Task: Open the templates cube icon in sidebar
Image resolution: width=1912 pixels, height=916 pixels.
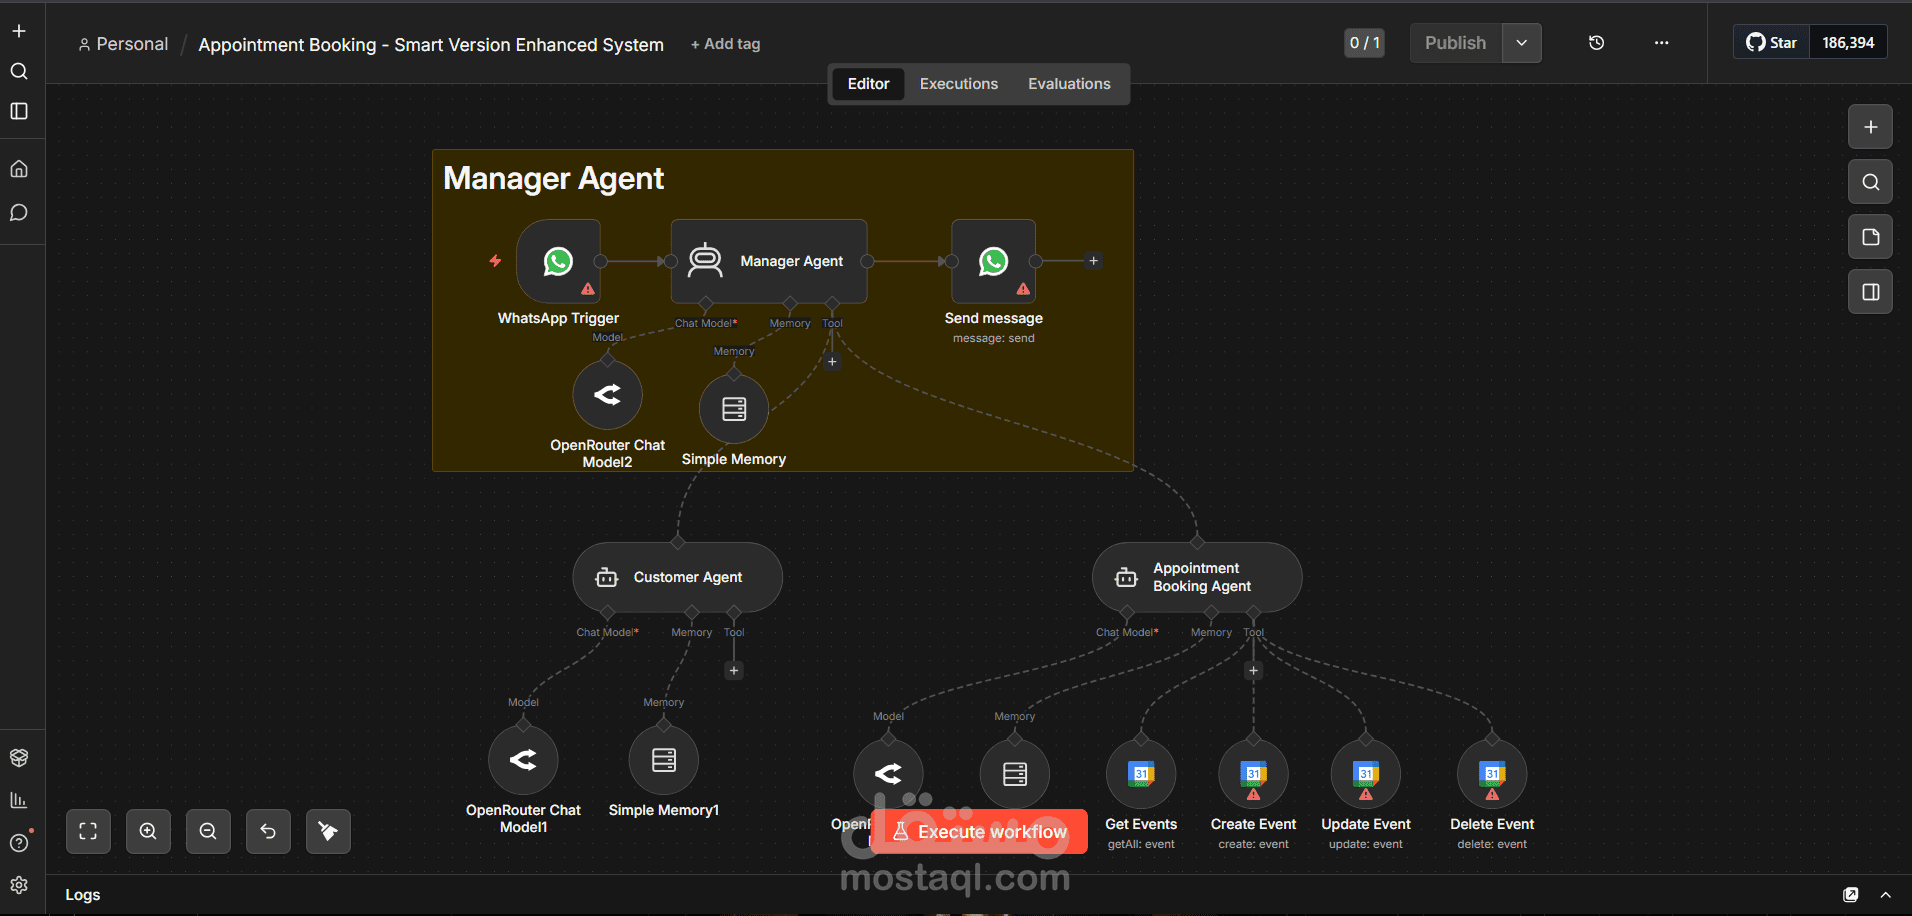Action: point(19,758)
